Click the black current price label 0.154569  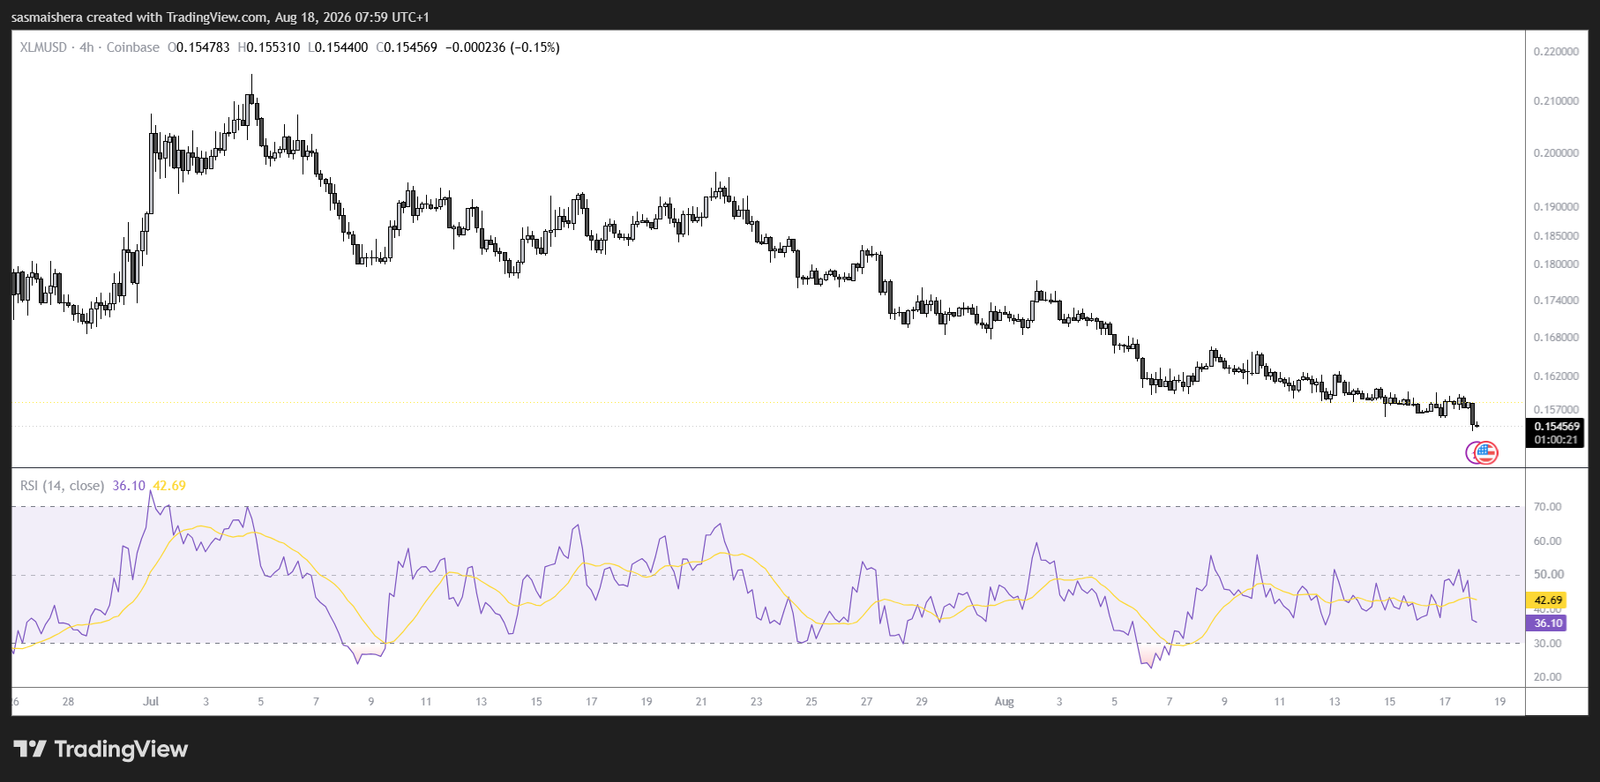pos(1556,426)
